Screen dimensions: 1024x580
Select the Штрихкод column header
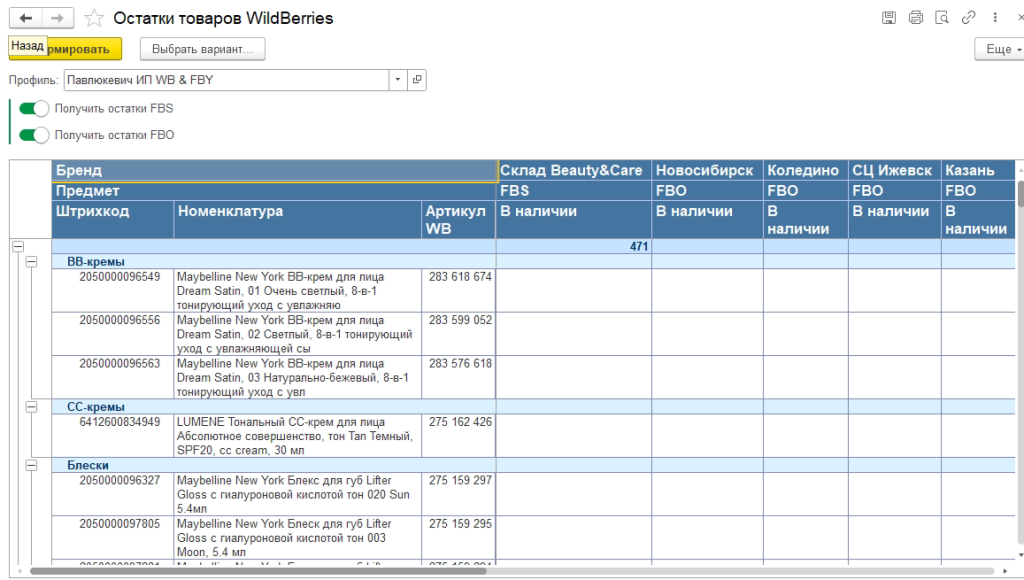113,219
